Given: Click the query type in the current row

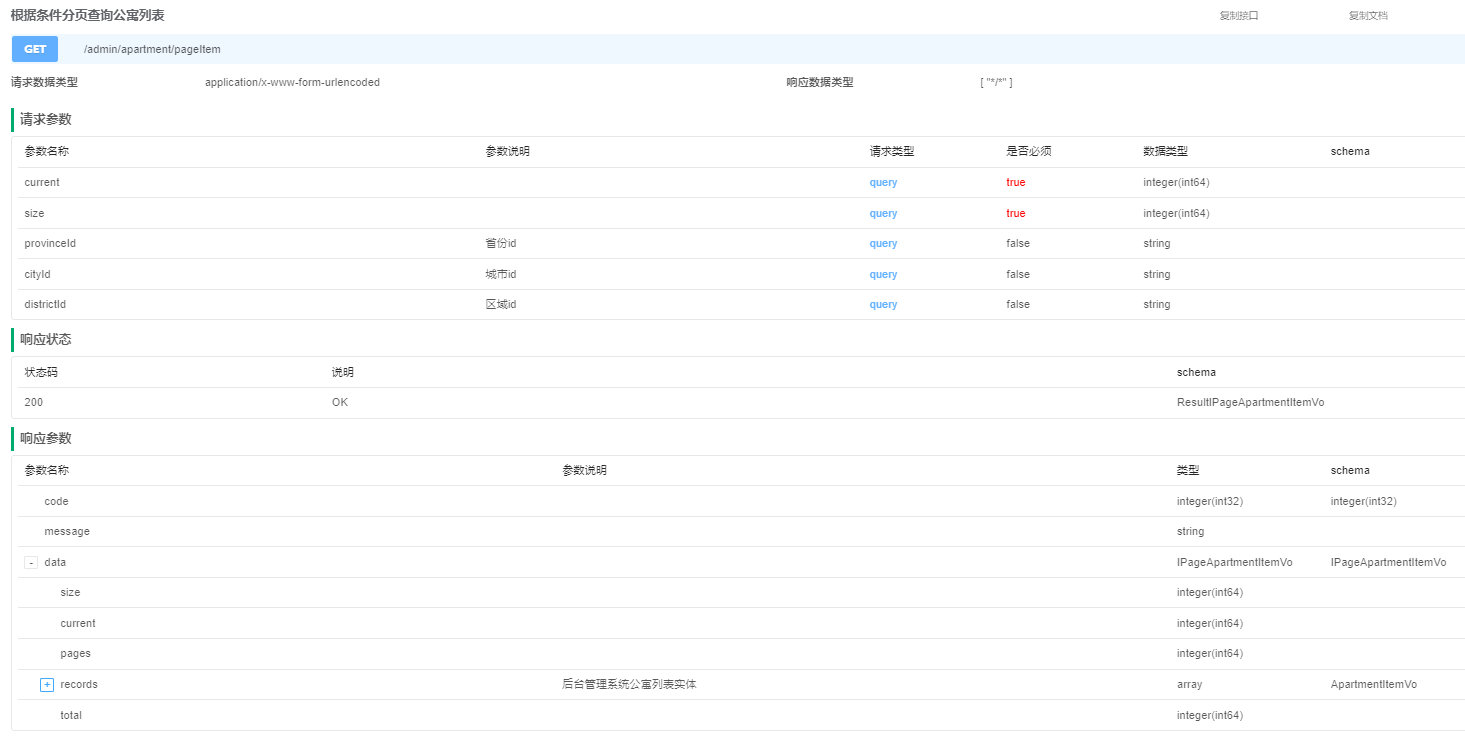Looking at the screenshot, I should pos(883,183).
